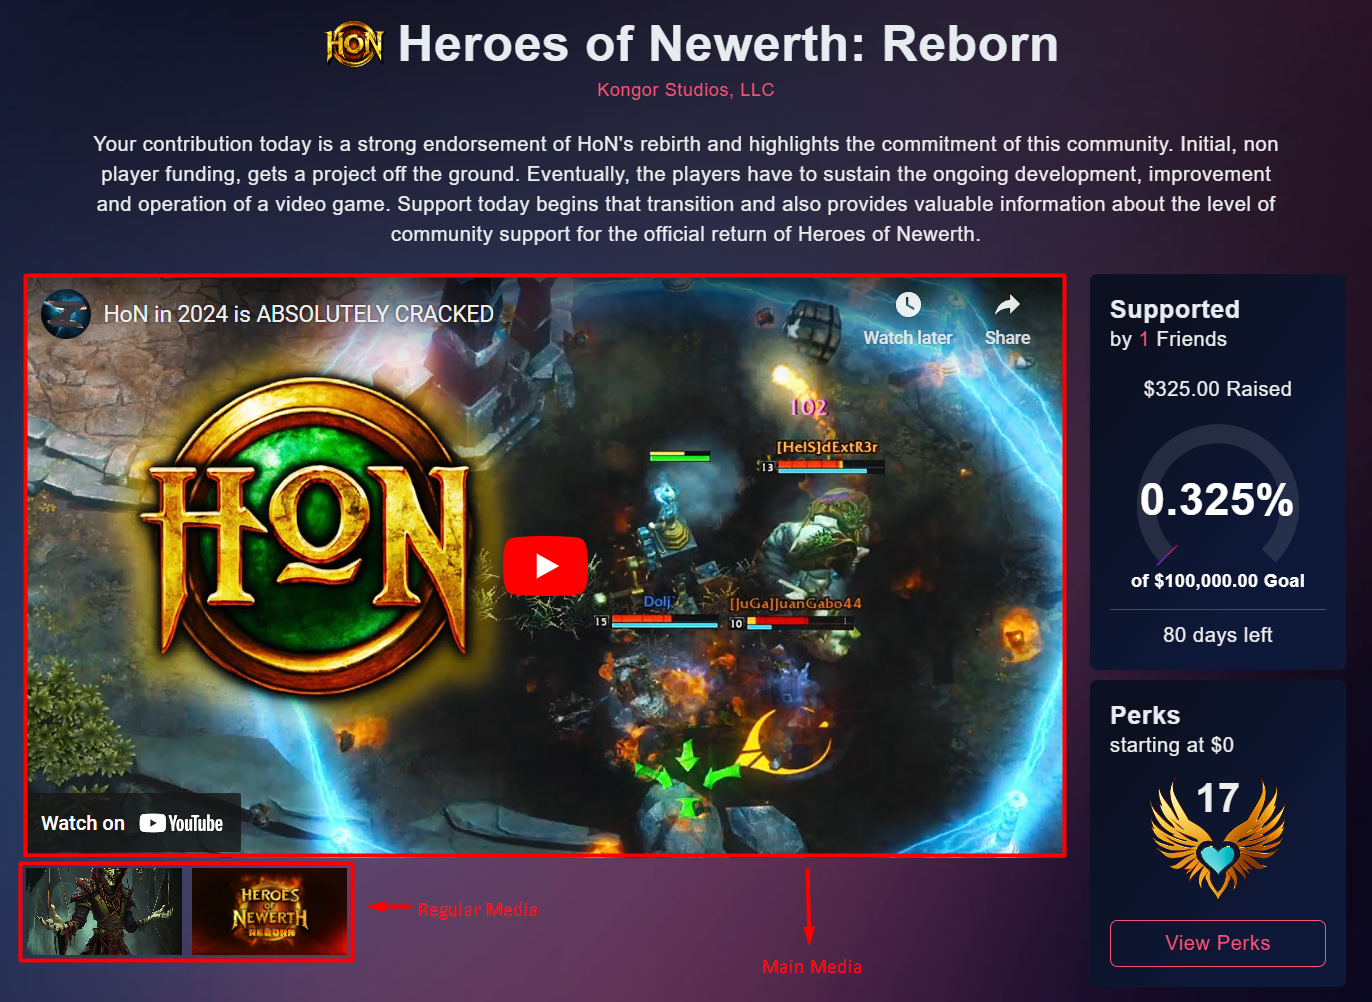The height and width of the screenshot is (1002, 1372).
Task: Play the YouTube video with the red button
Action: tap(545, 566)
